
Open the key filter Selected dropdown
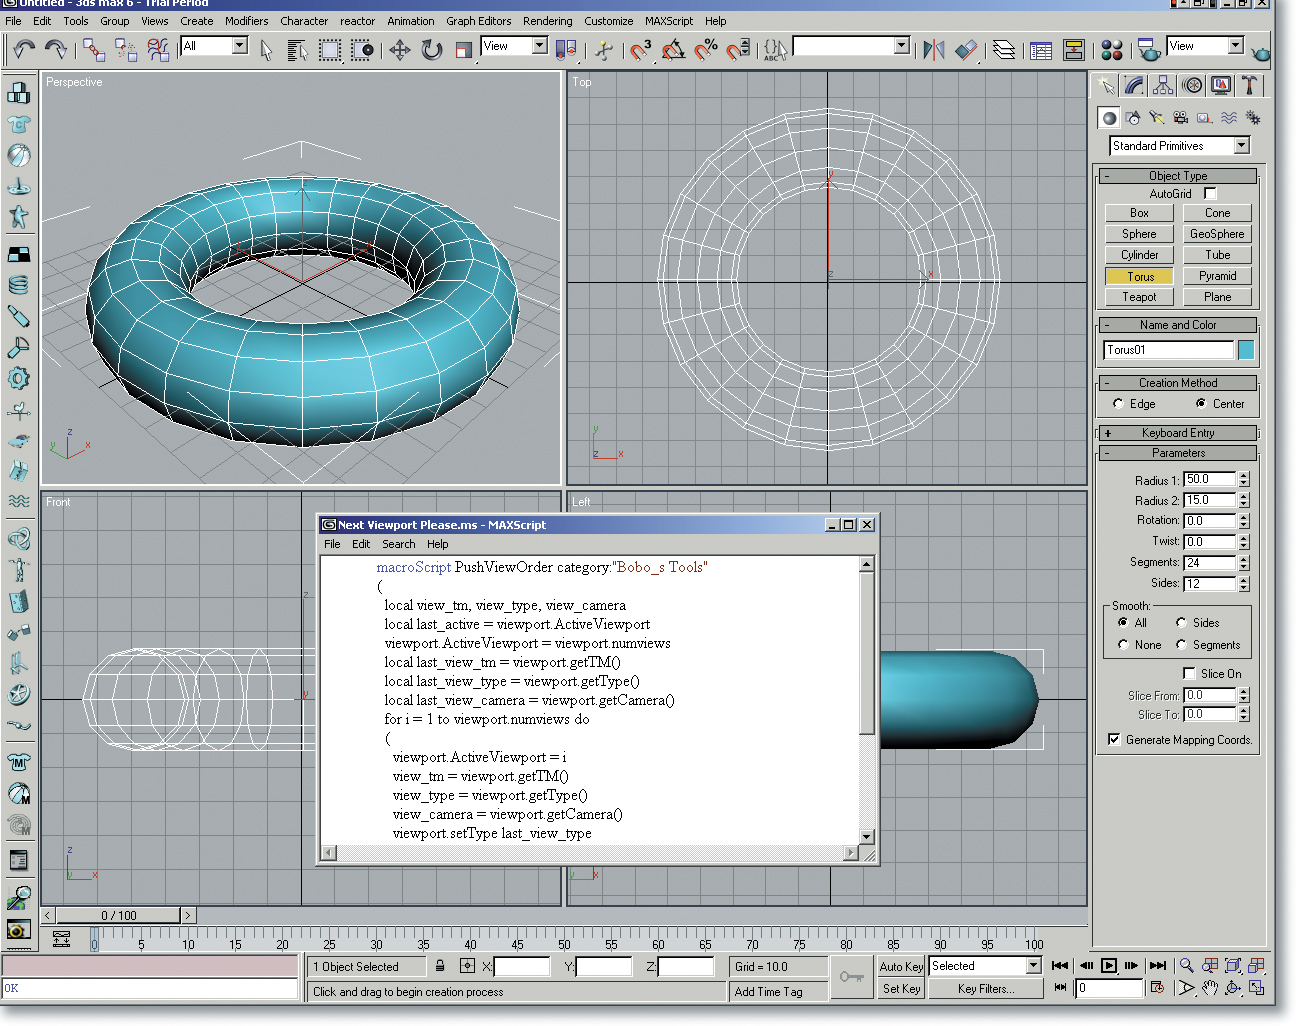coord(986,966)
